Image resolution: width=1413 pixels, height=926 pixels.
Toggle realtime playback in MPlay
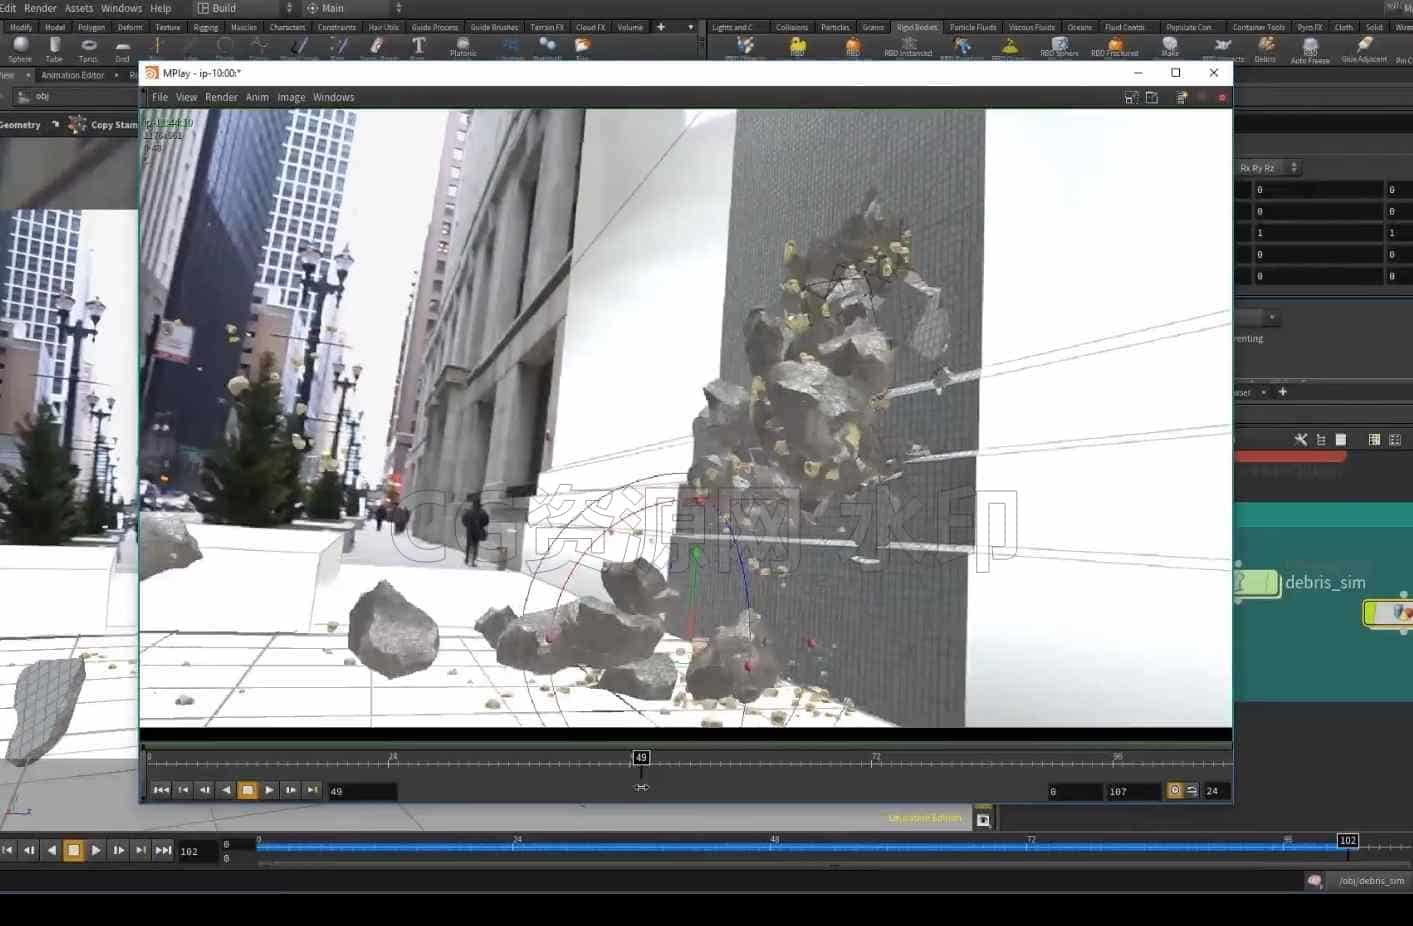click(x=1175, y=790)
